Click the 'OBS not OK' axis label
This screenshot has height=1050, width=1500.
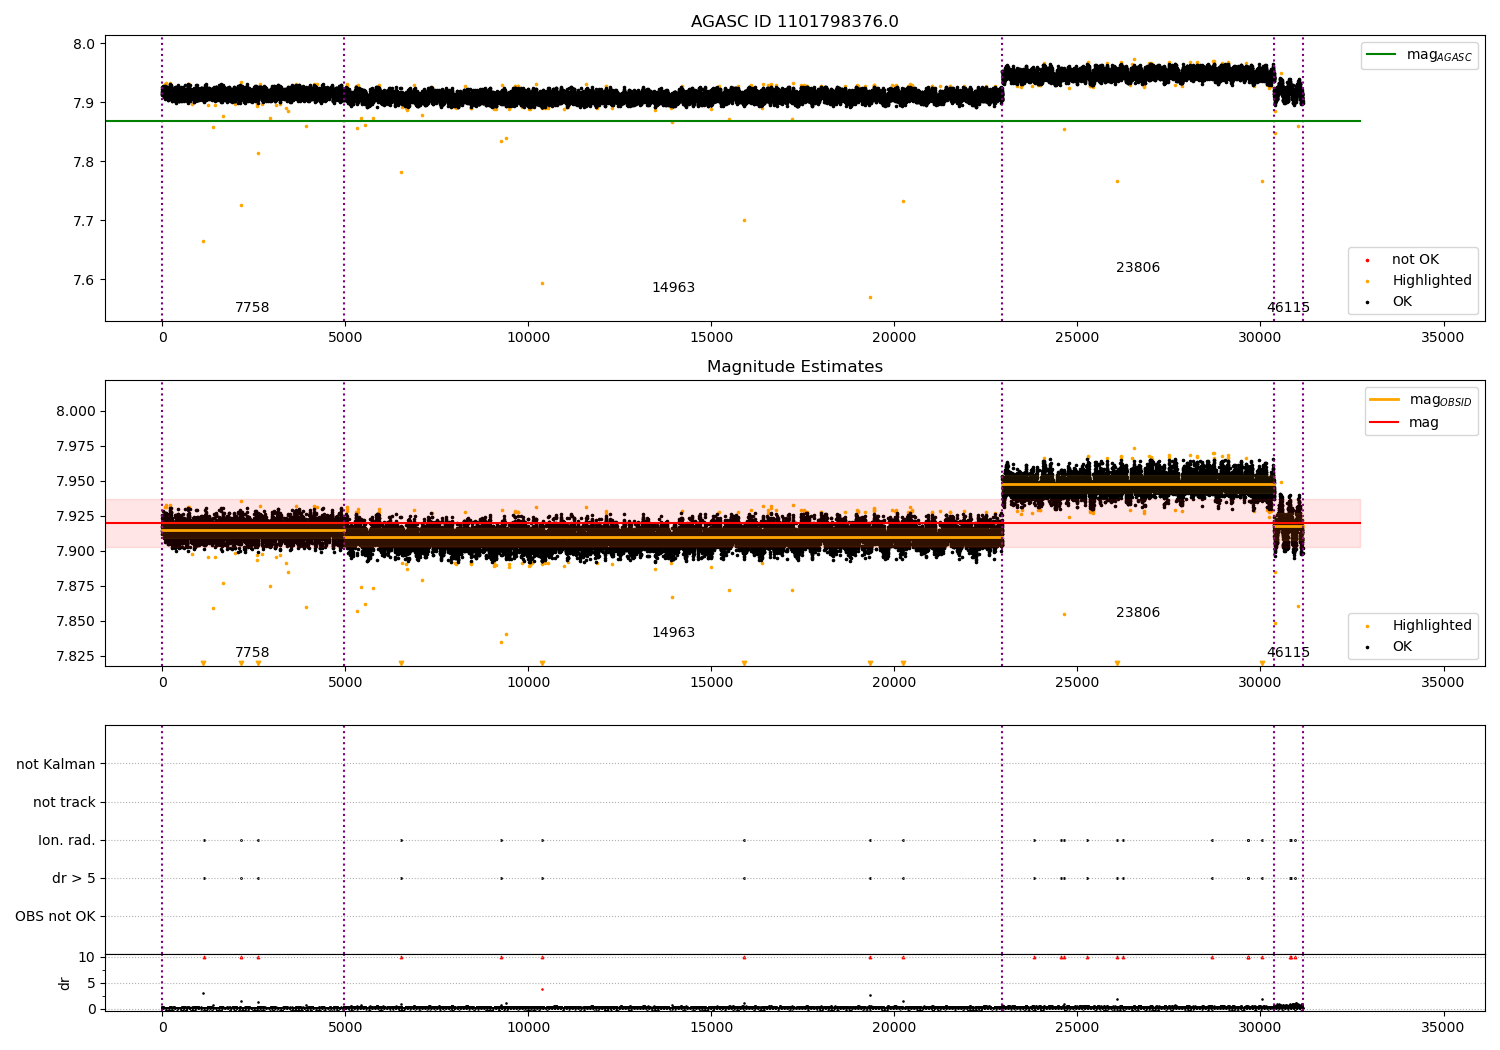click(55, 917)
